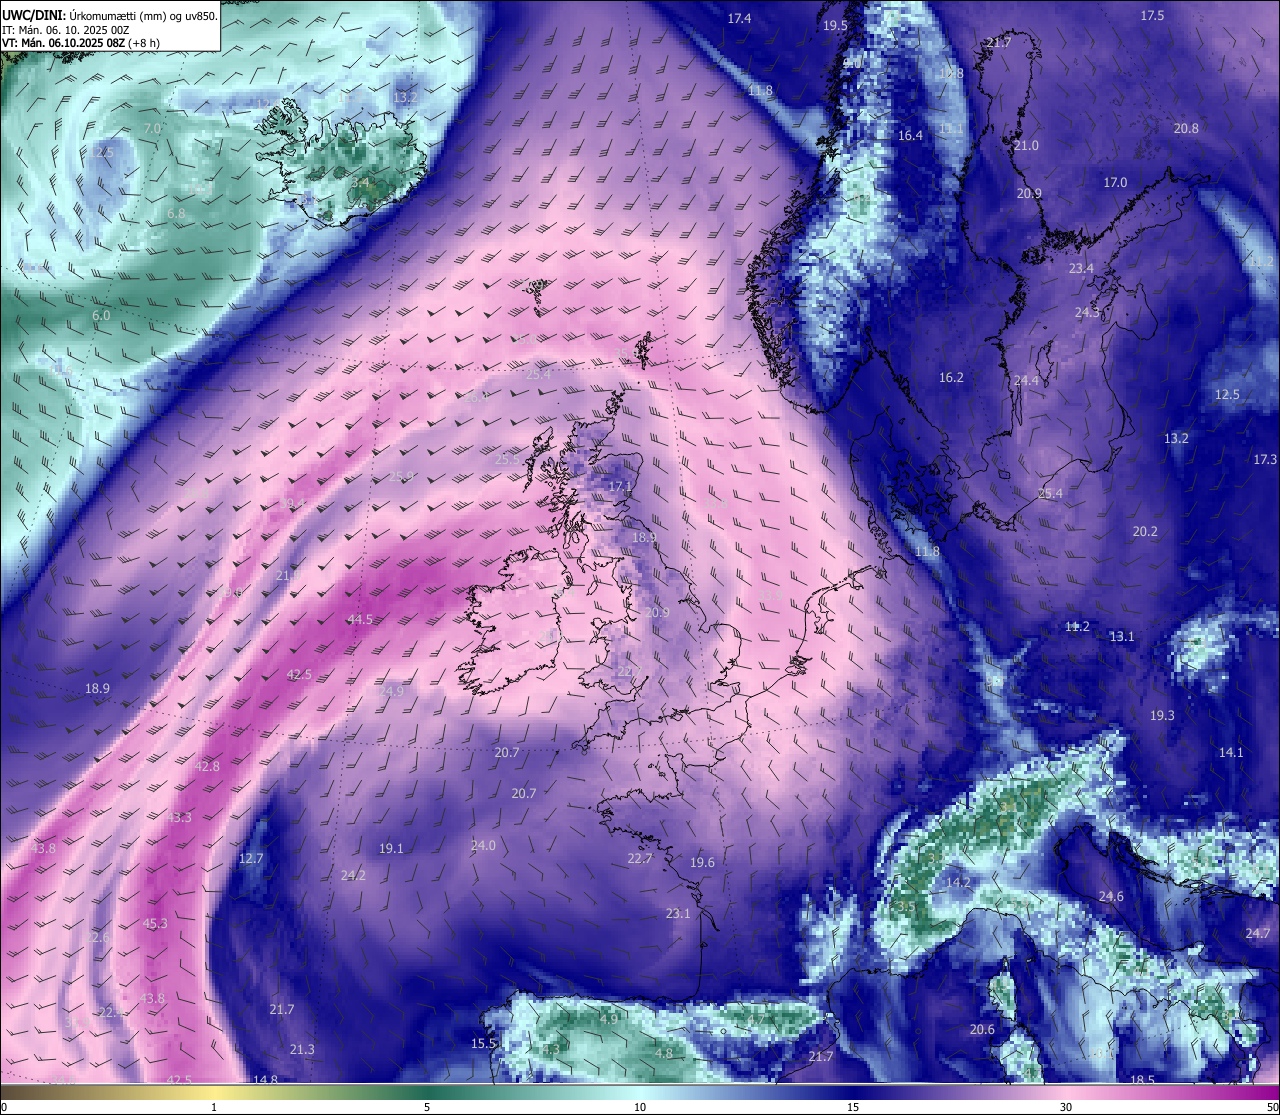Click the 25.9 value northwest of Ireland

click(x=401, y=476)
